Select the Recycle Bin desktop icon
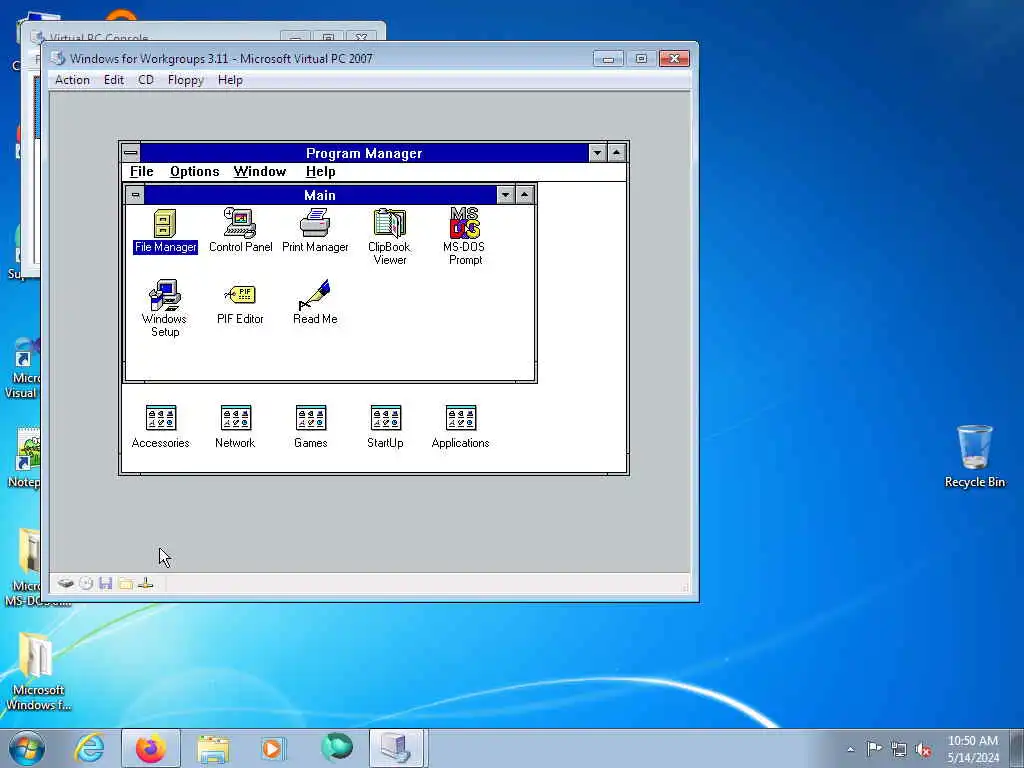1024x768 pixels. click(x=974, y=456)
